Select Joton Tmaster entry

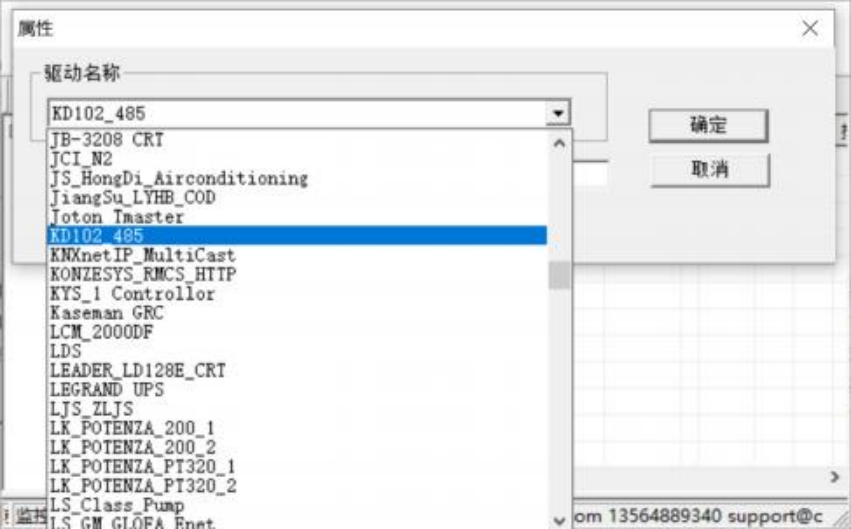tap(297, 217)
